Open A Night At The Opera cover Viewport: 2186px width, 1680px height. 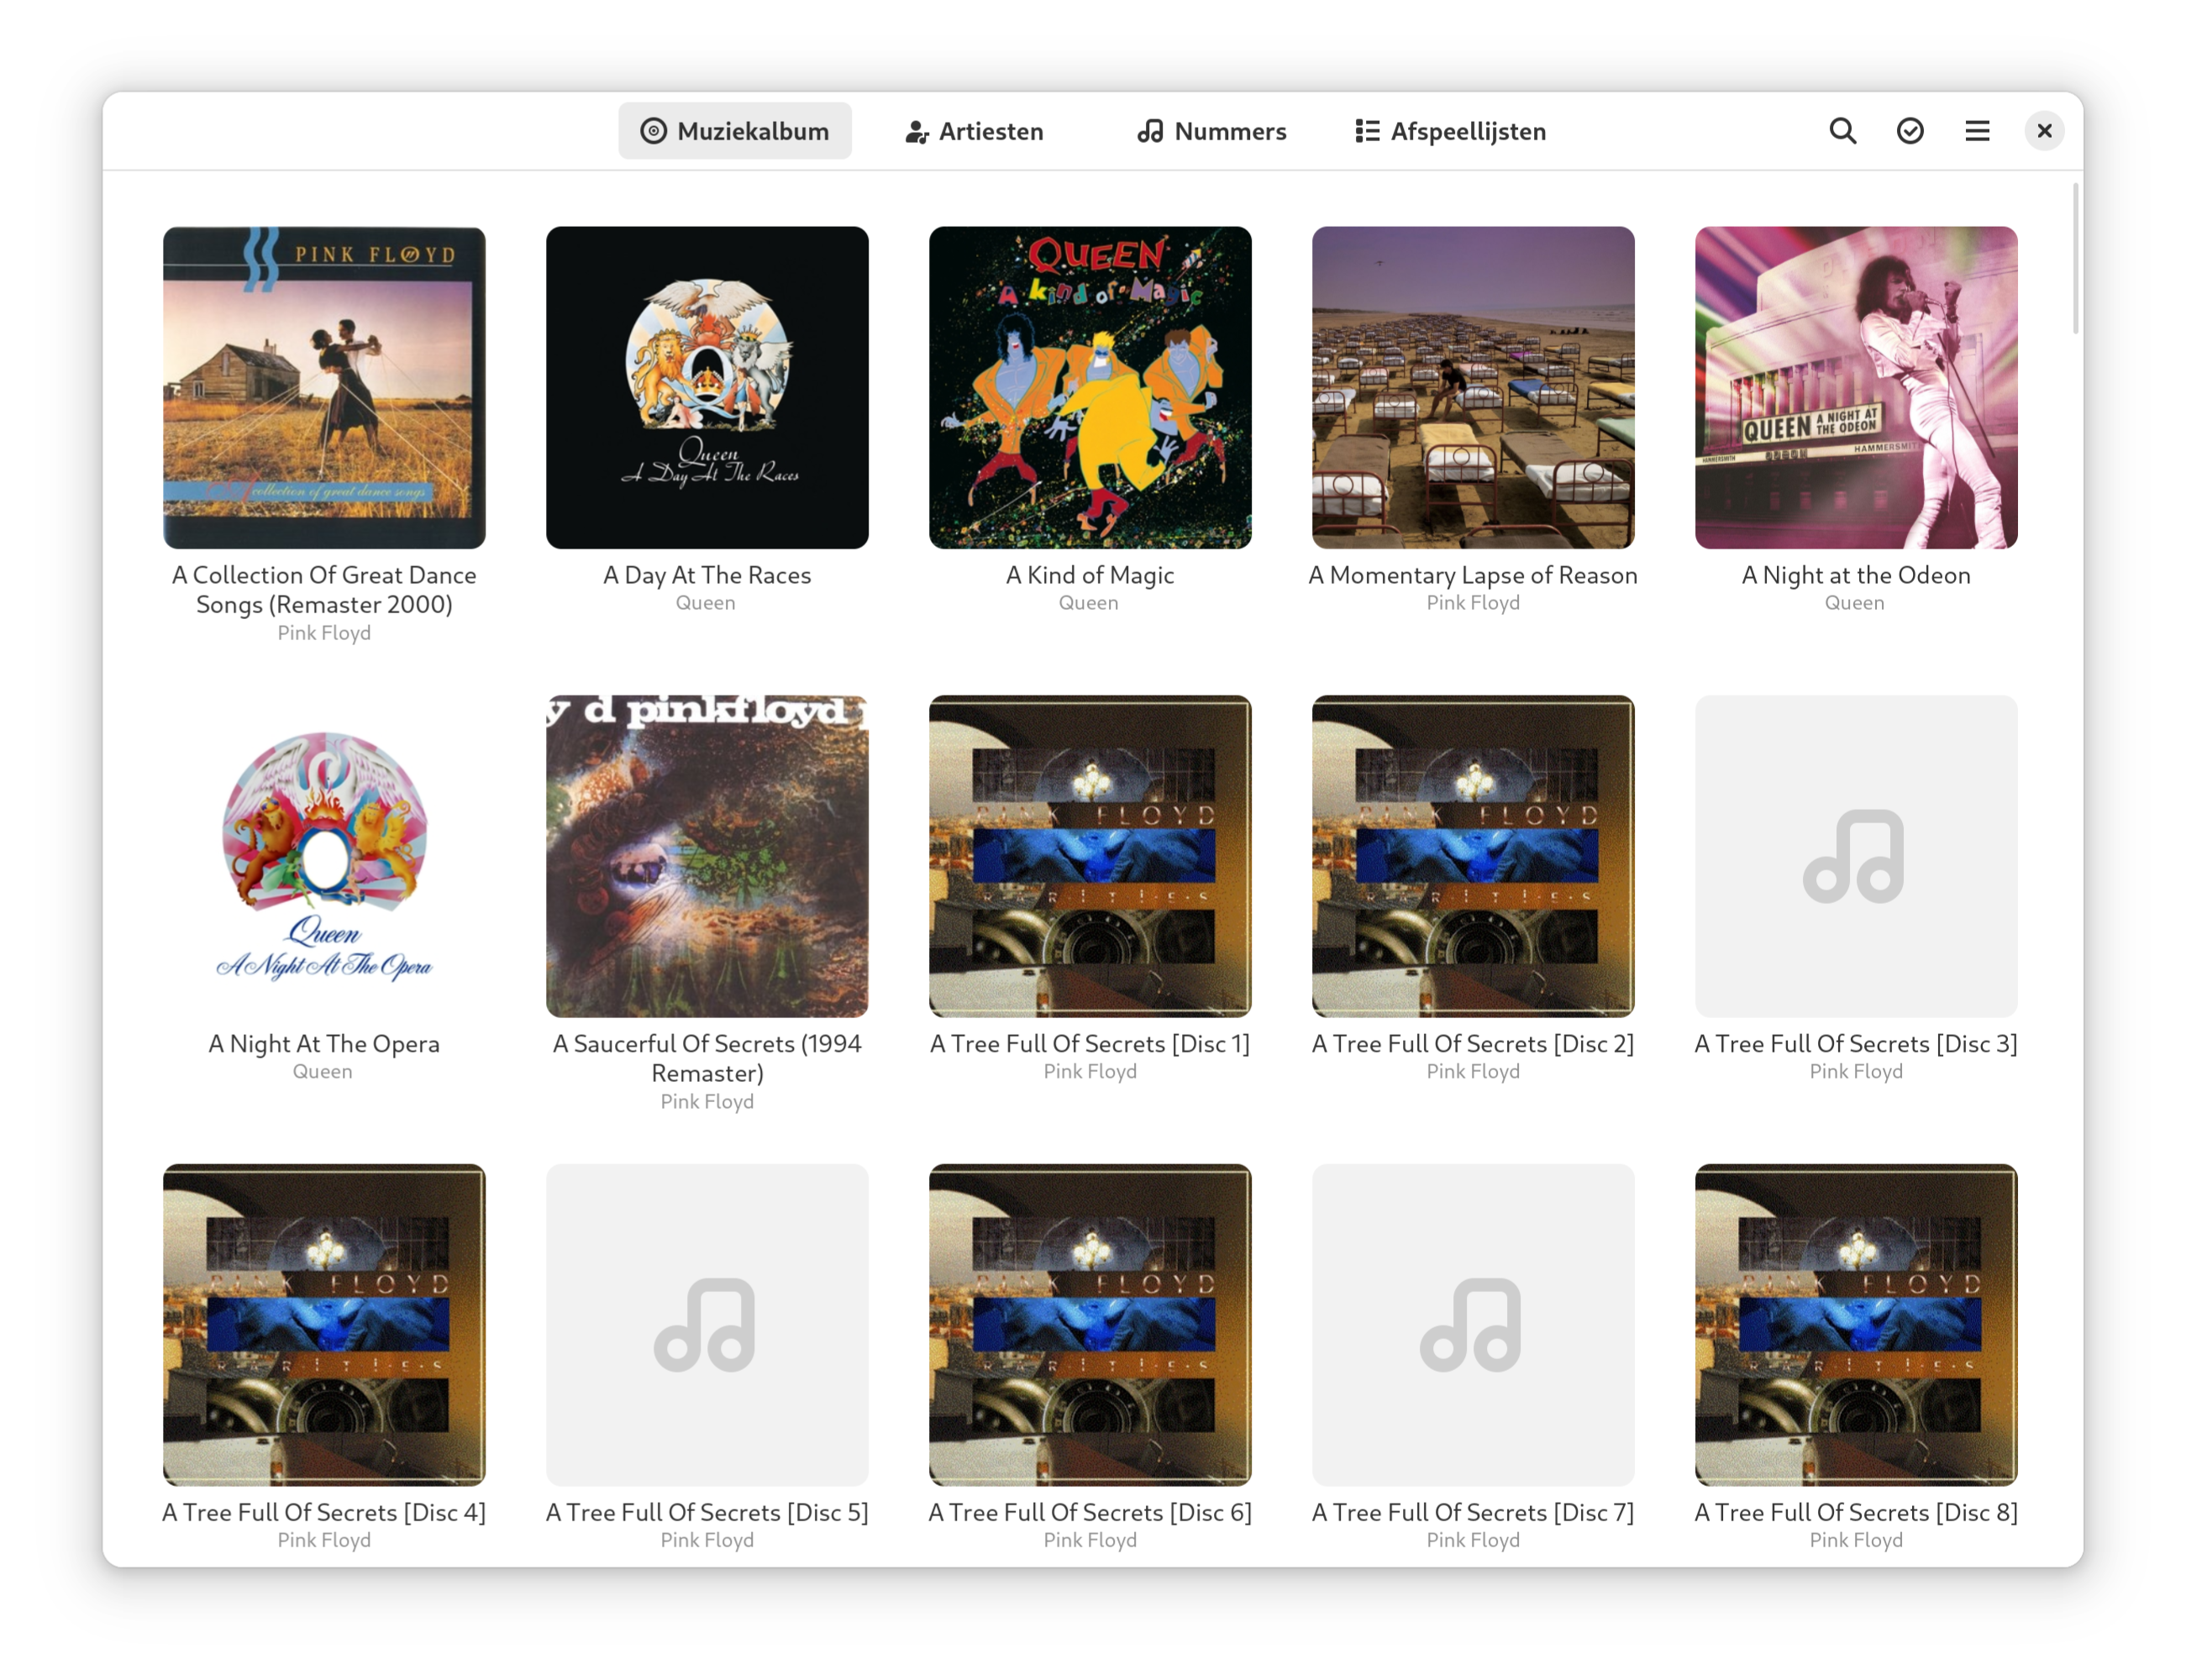pyautogui.click(x=324, y=856)
